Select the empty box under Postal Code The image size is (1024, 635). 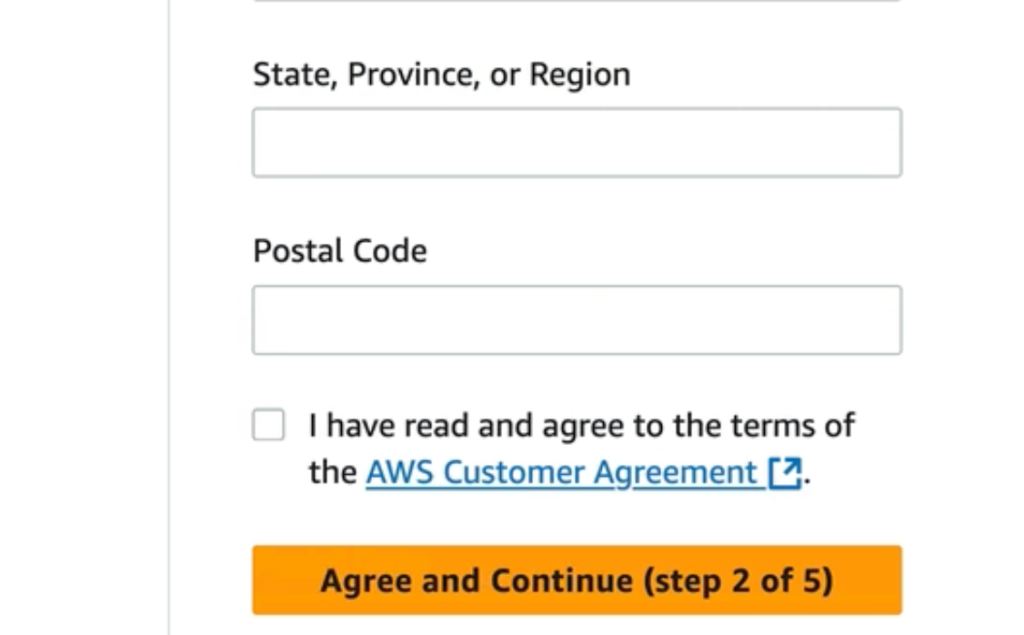coord(577,320)
